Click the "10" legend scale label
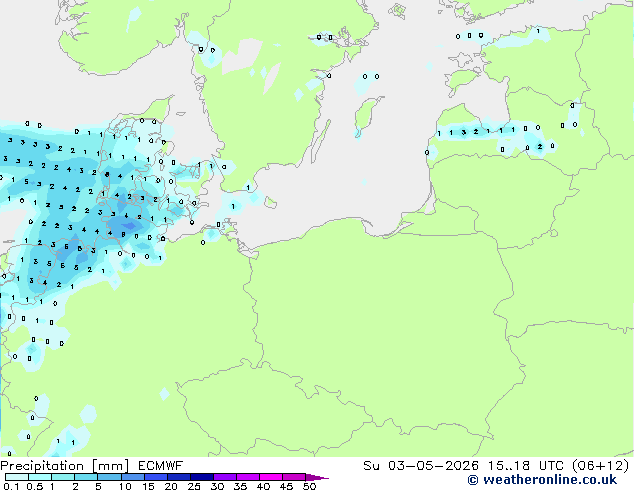 click(125, 486)
